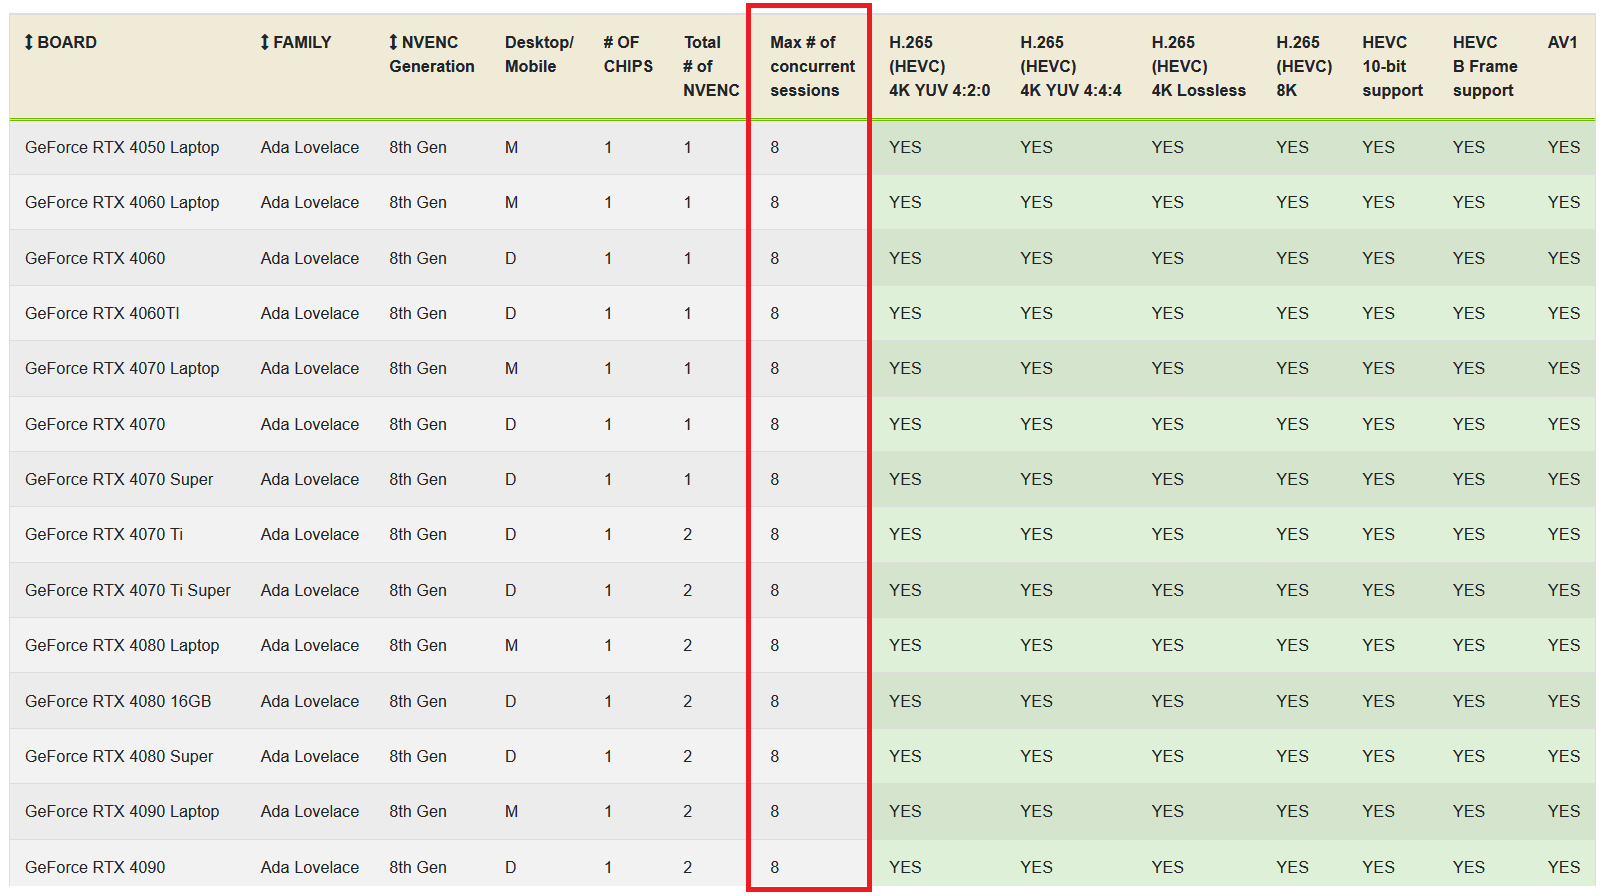Image resolution: width=1608 pixels, height=896 pixels.
Task: Click the Desktop/Mobile column header
Action: [539, 54]
